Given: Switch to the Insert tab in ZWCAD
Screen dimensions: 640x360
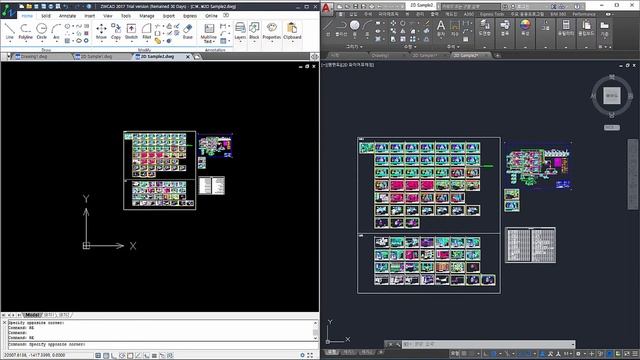Looking at the screenshot, I should click(x=89, y=16).
